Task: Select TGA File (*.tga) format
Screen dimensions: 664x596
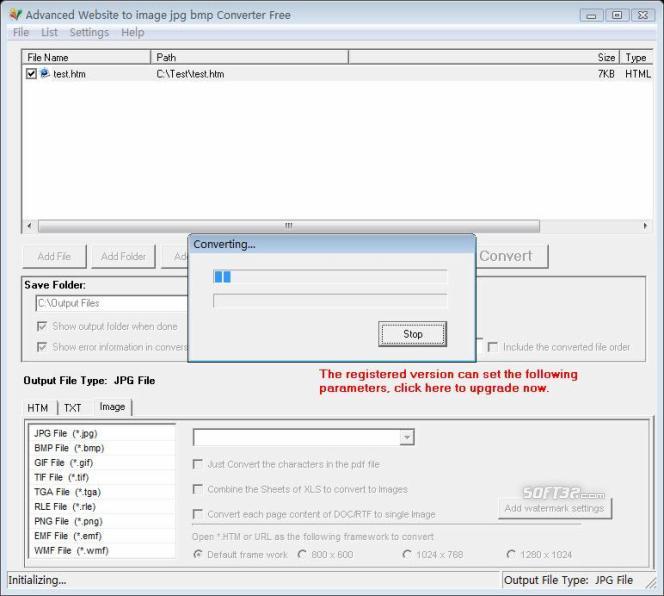Action: (102, 492)
